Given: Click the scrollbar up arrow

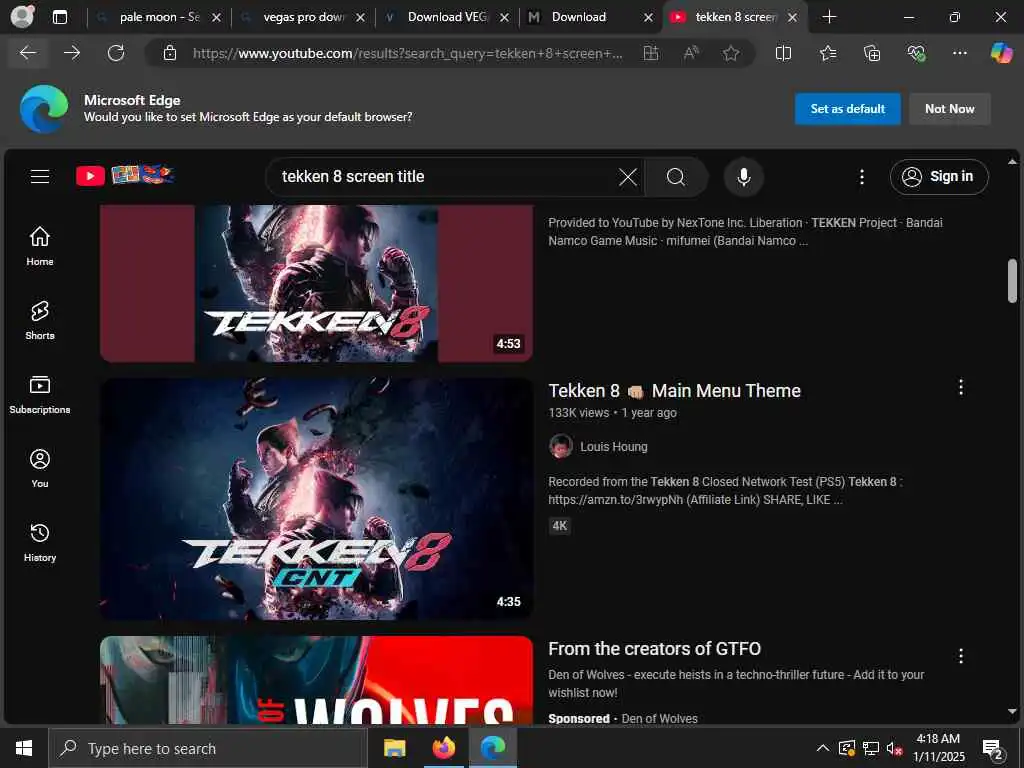Looking at the screenshot, I should [1012, 161].
